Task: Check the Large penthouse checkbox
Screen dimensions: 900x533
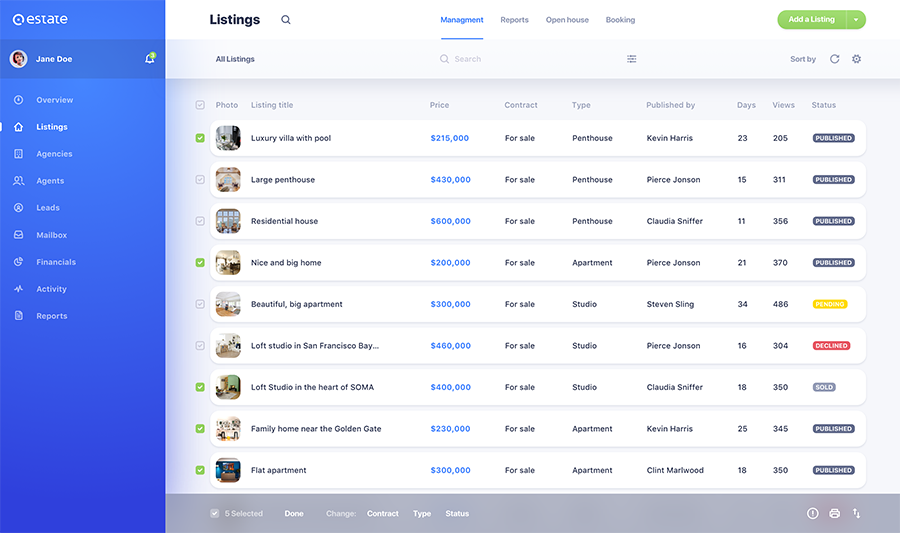Action: (x=200, y=180)
